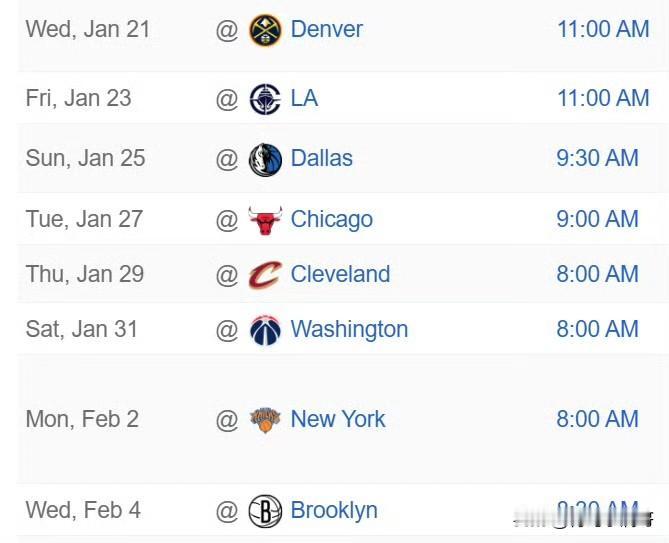Click the 9:30 AM Dallas game time
The height and width of the screenshot is (543, 669).
597,159
